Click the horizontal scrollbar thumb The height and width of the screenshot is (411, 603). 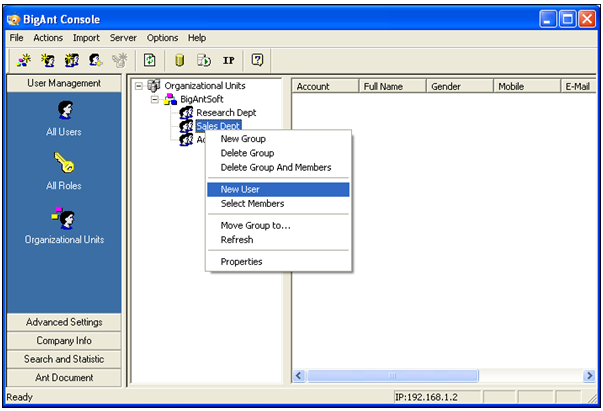[393, 376]
